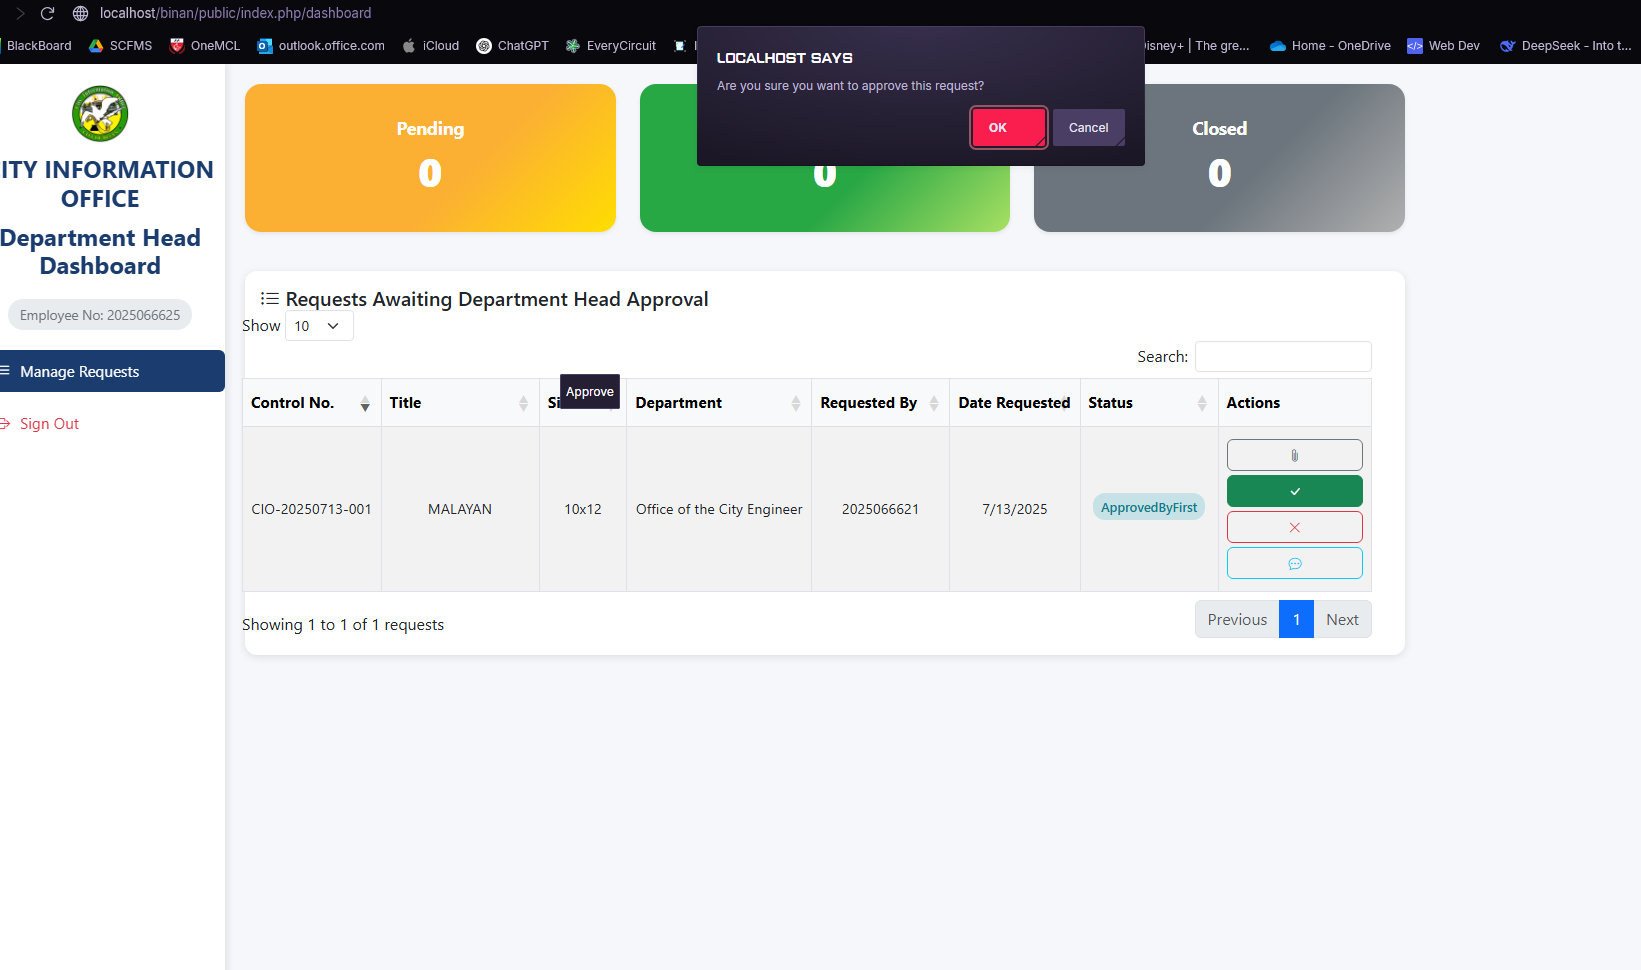Open the DeepSeek bookmark
Viewport: 1641px width, 970px height.
pos(1566,46)
